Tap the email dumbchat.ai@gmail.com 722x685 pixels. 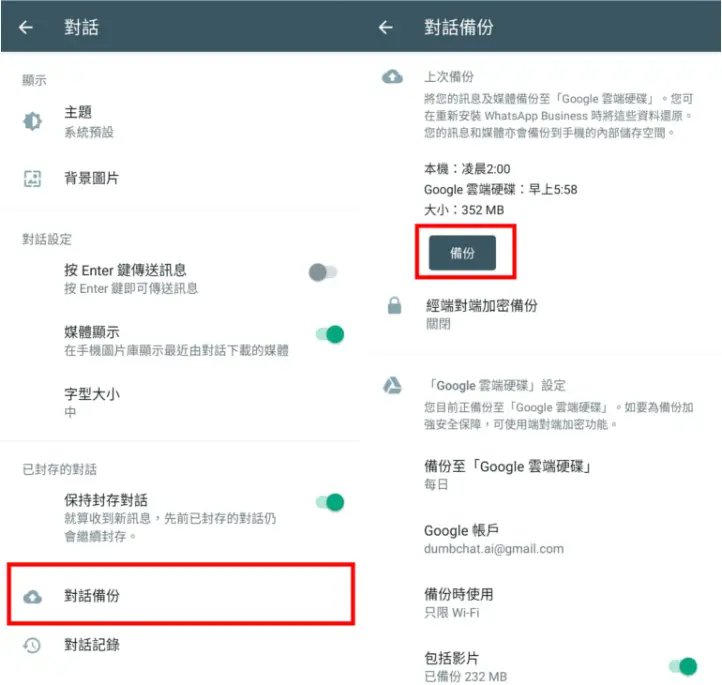[x=494, y=549]
